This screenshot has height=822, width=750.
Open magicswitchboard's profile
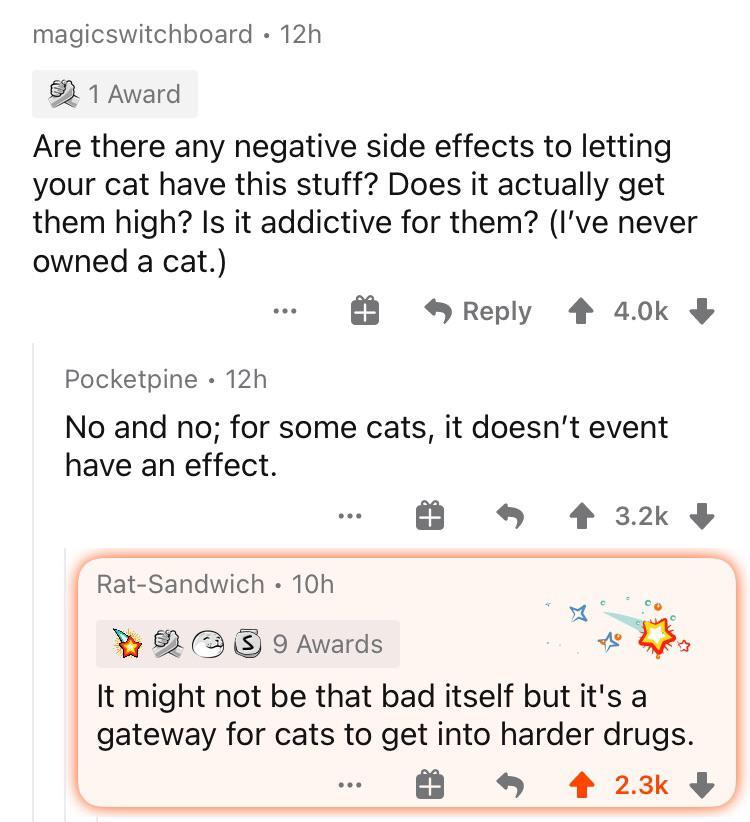pyautogui.click(x=141, y=34)
